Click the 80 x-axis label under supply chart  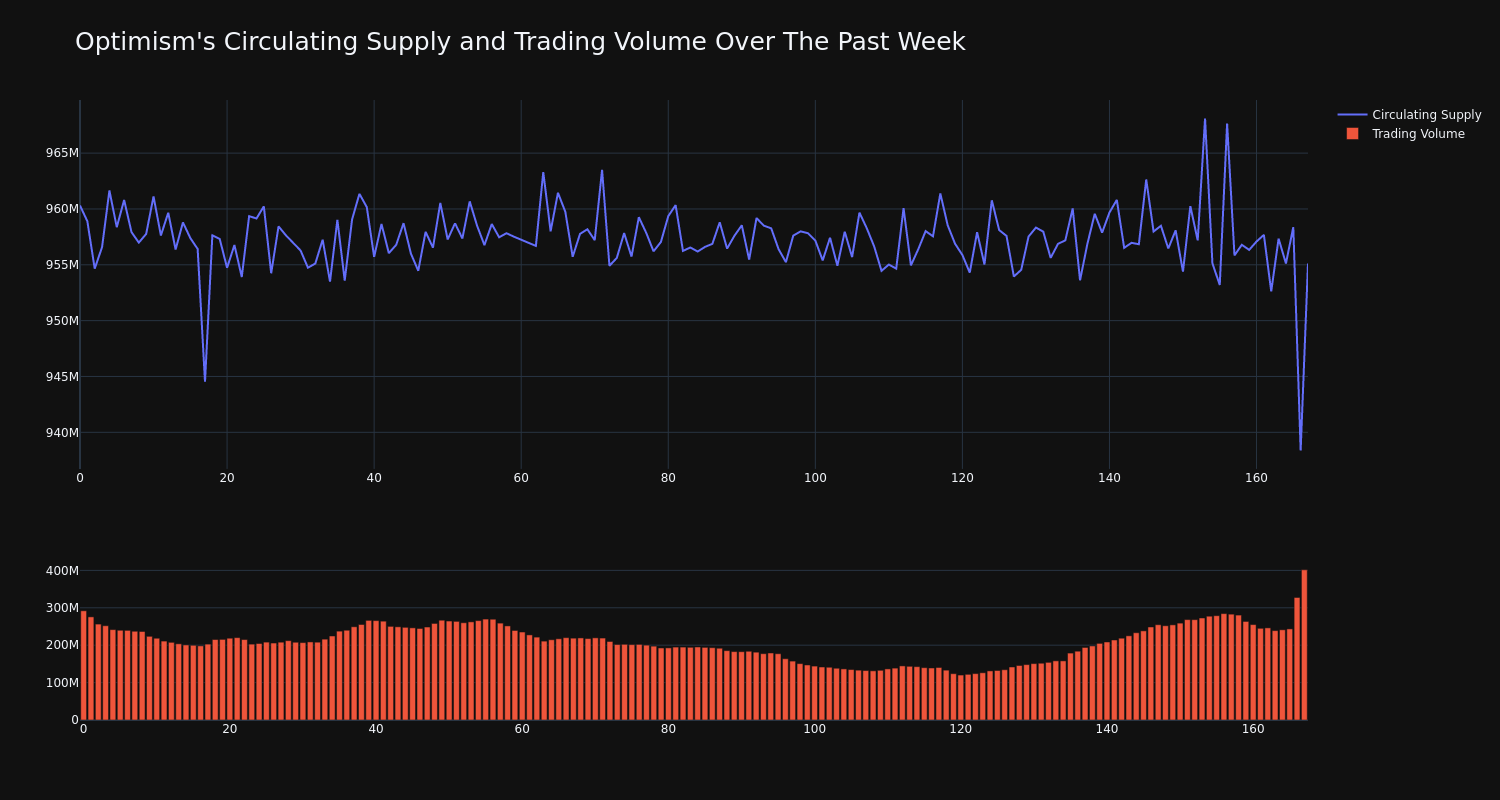(x=668, y=478)
